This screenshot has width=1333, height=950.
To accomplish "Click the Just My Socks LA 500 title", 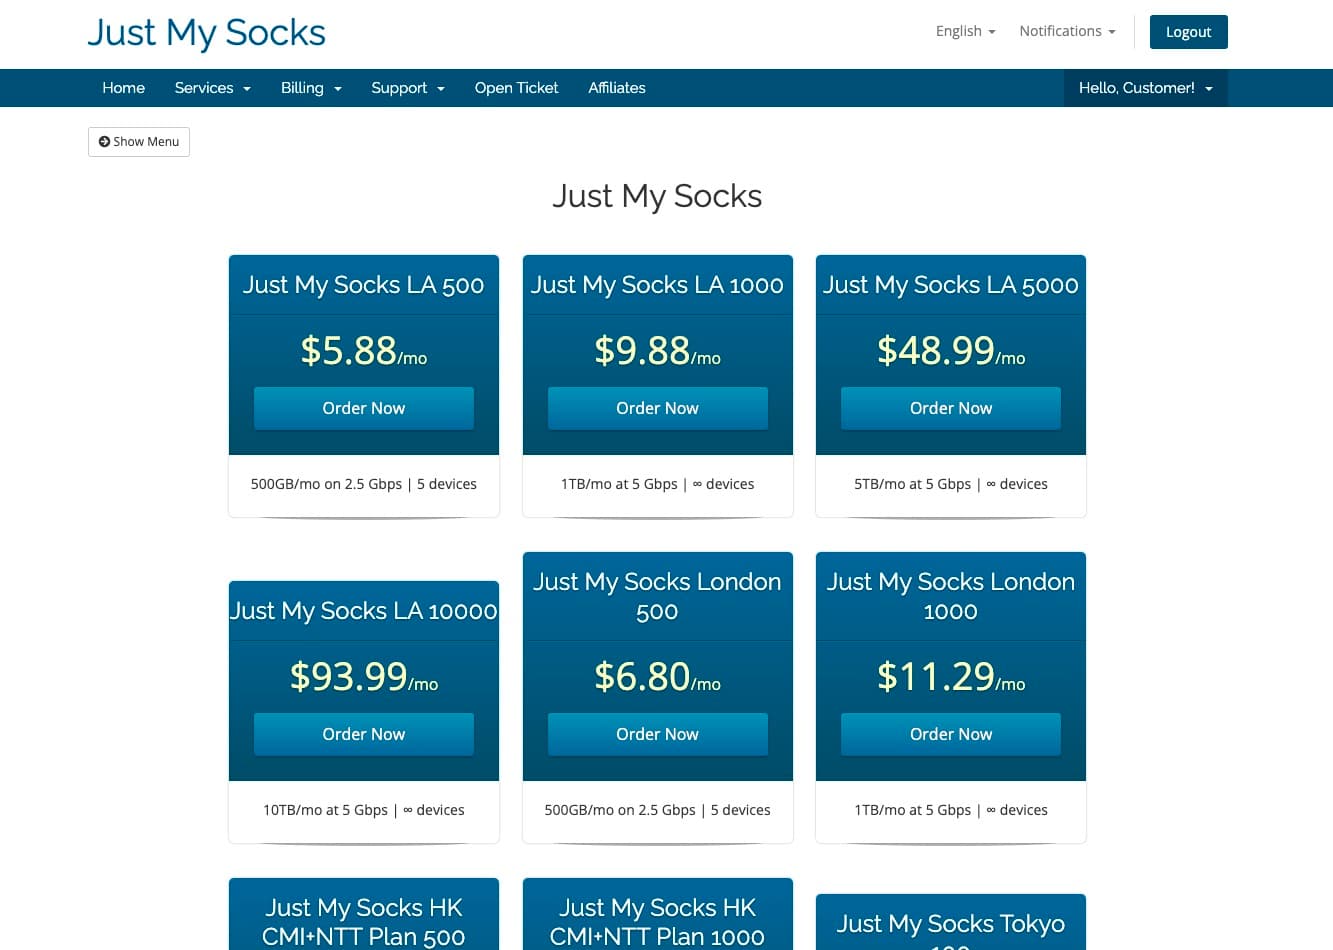I will [x=364, y=285].
